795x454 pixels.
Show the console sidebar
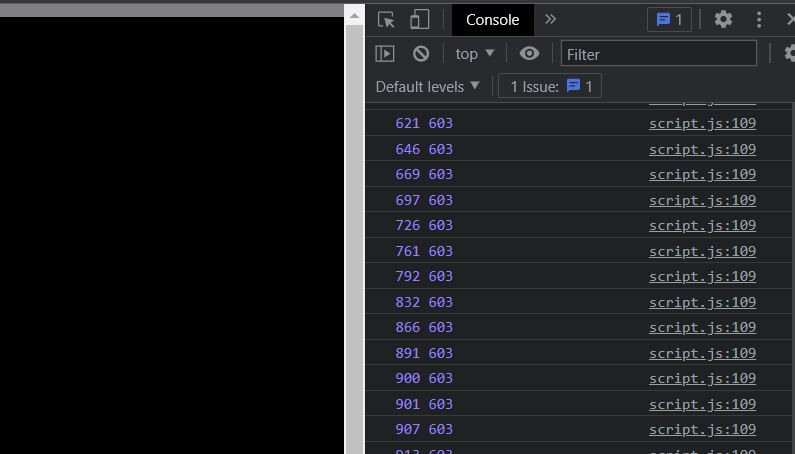click(x=385, y=54)
